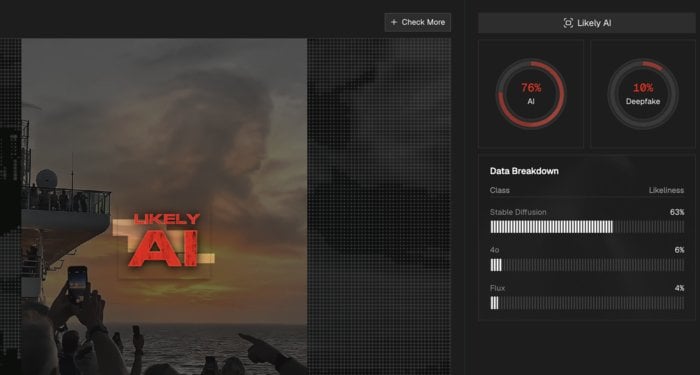This screenshot has height=375, width=700.
Task: Click the analyzed sunset image
Action: [164, 206]
